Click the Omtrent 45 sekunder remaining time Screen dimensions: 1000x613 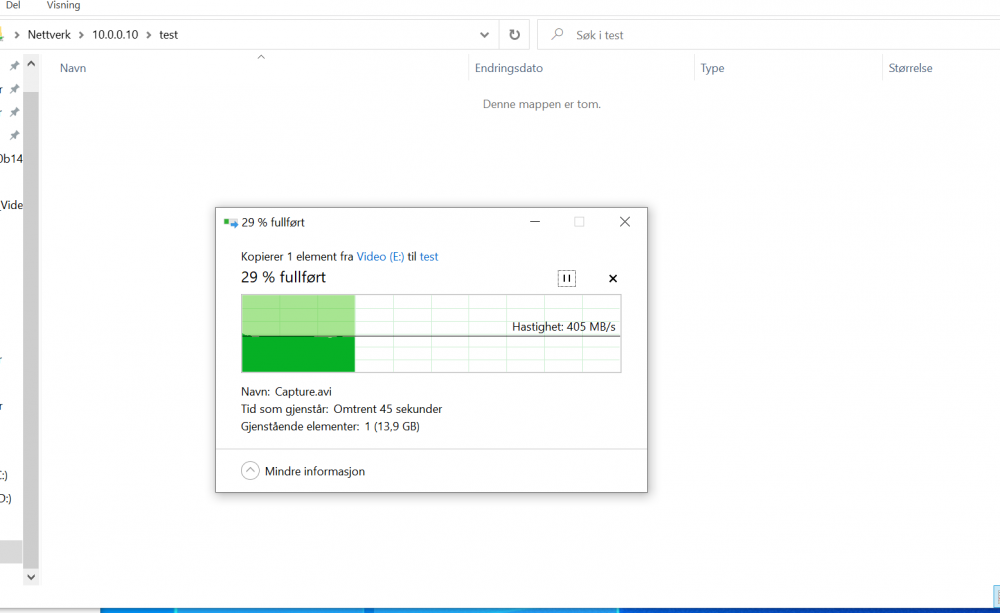coord(388,409)
